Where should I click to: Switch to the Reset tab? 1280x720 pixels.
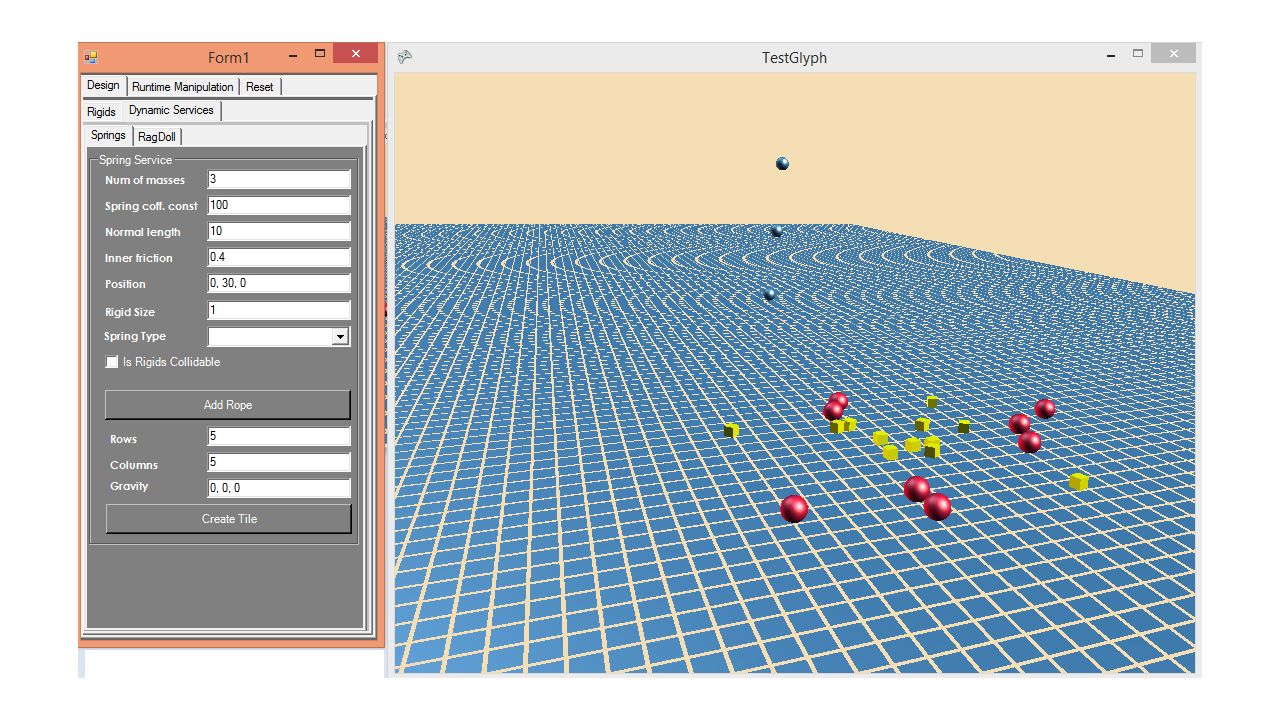click(260, 86)
